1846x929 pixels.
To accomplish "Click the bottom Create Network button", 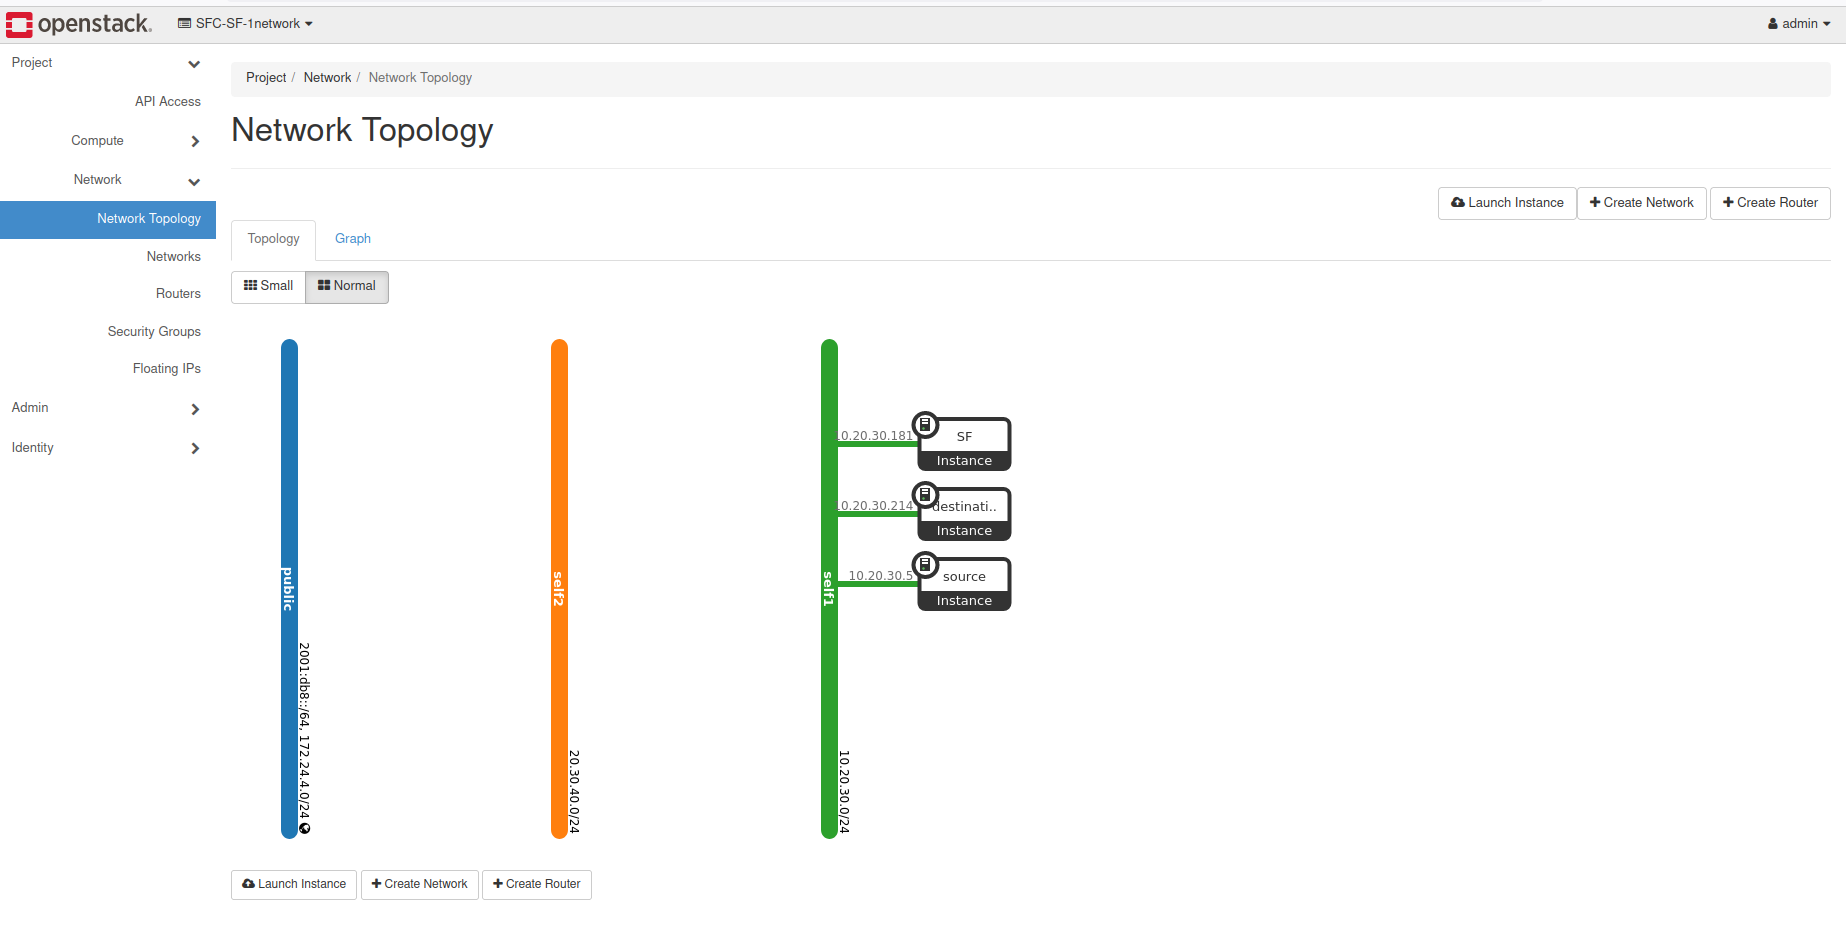I will pyautogui.click(x=420, y=884).
